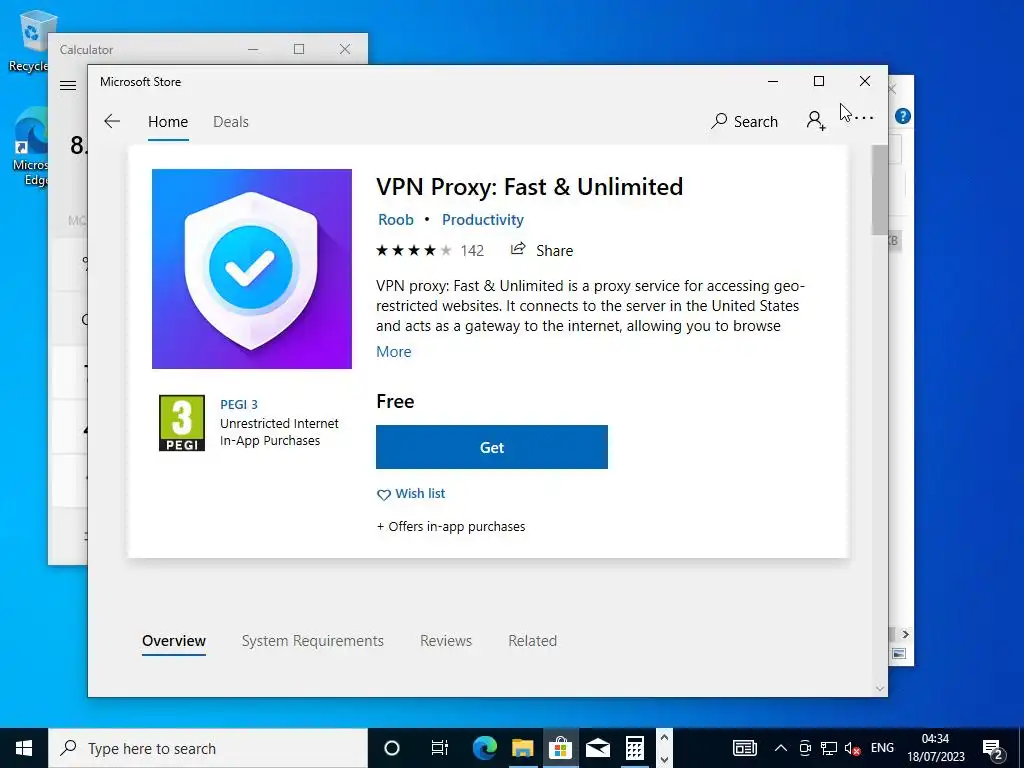Viewport: 1024px width, 768px height.
Task: Select the System Requirements tab
Action: point(313,641)
